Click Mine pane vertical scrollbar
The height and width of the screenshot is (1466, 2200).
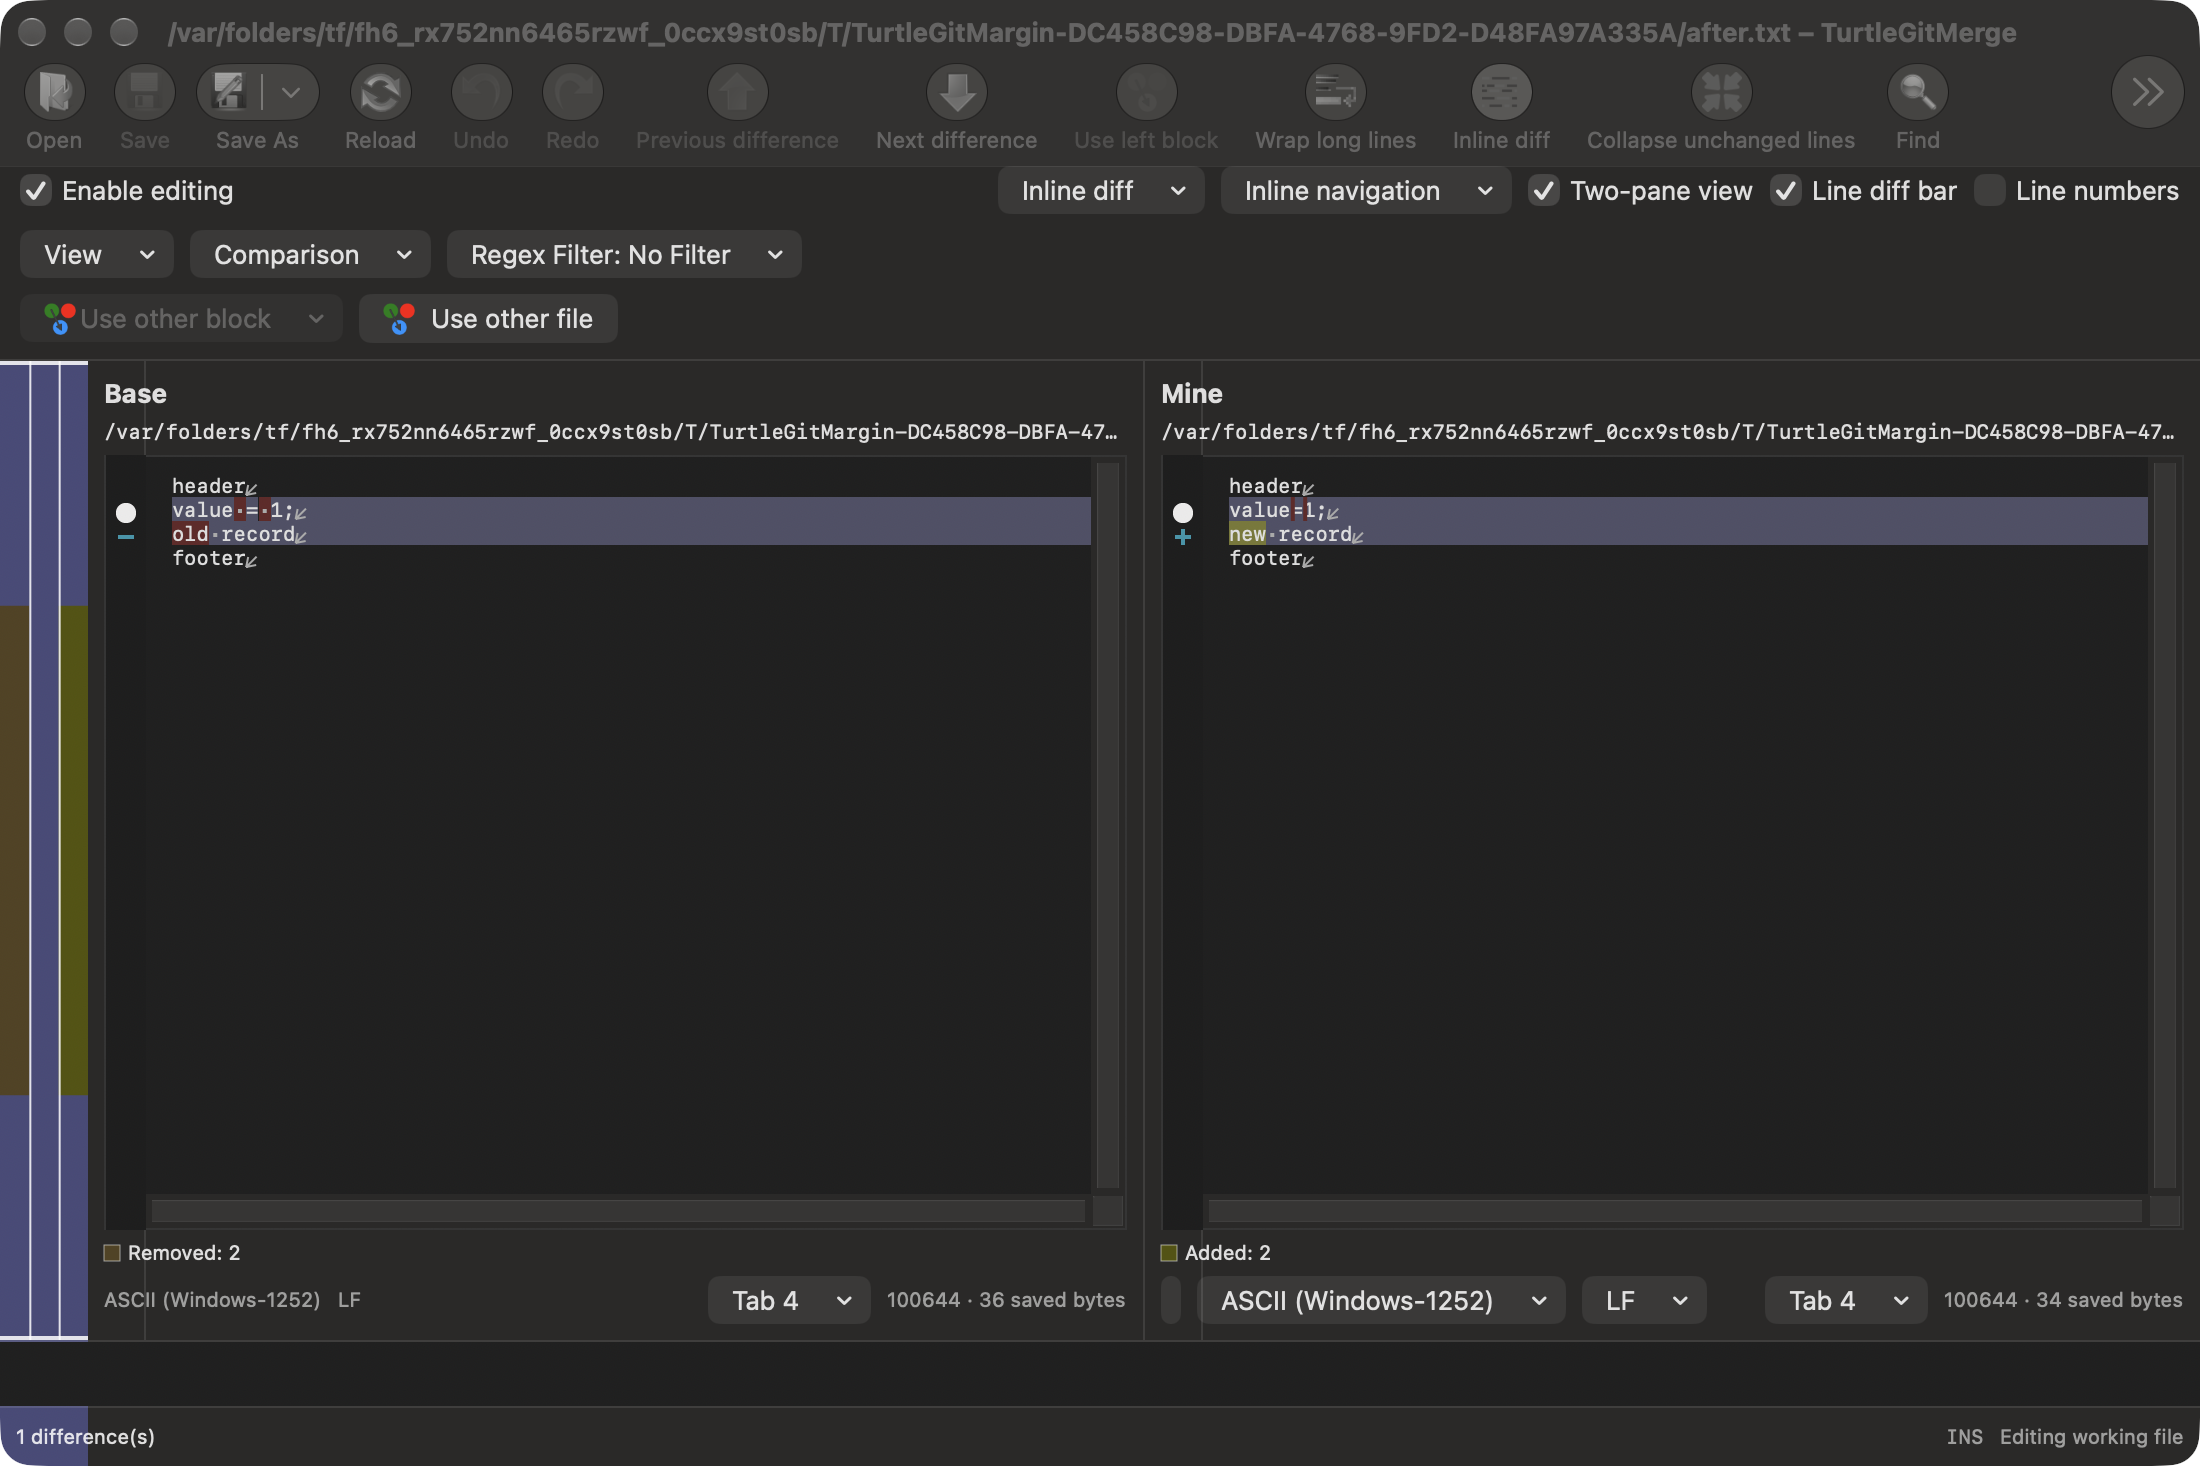[2165, 825]
